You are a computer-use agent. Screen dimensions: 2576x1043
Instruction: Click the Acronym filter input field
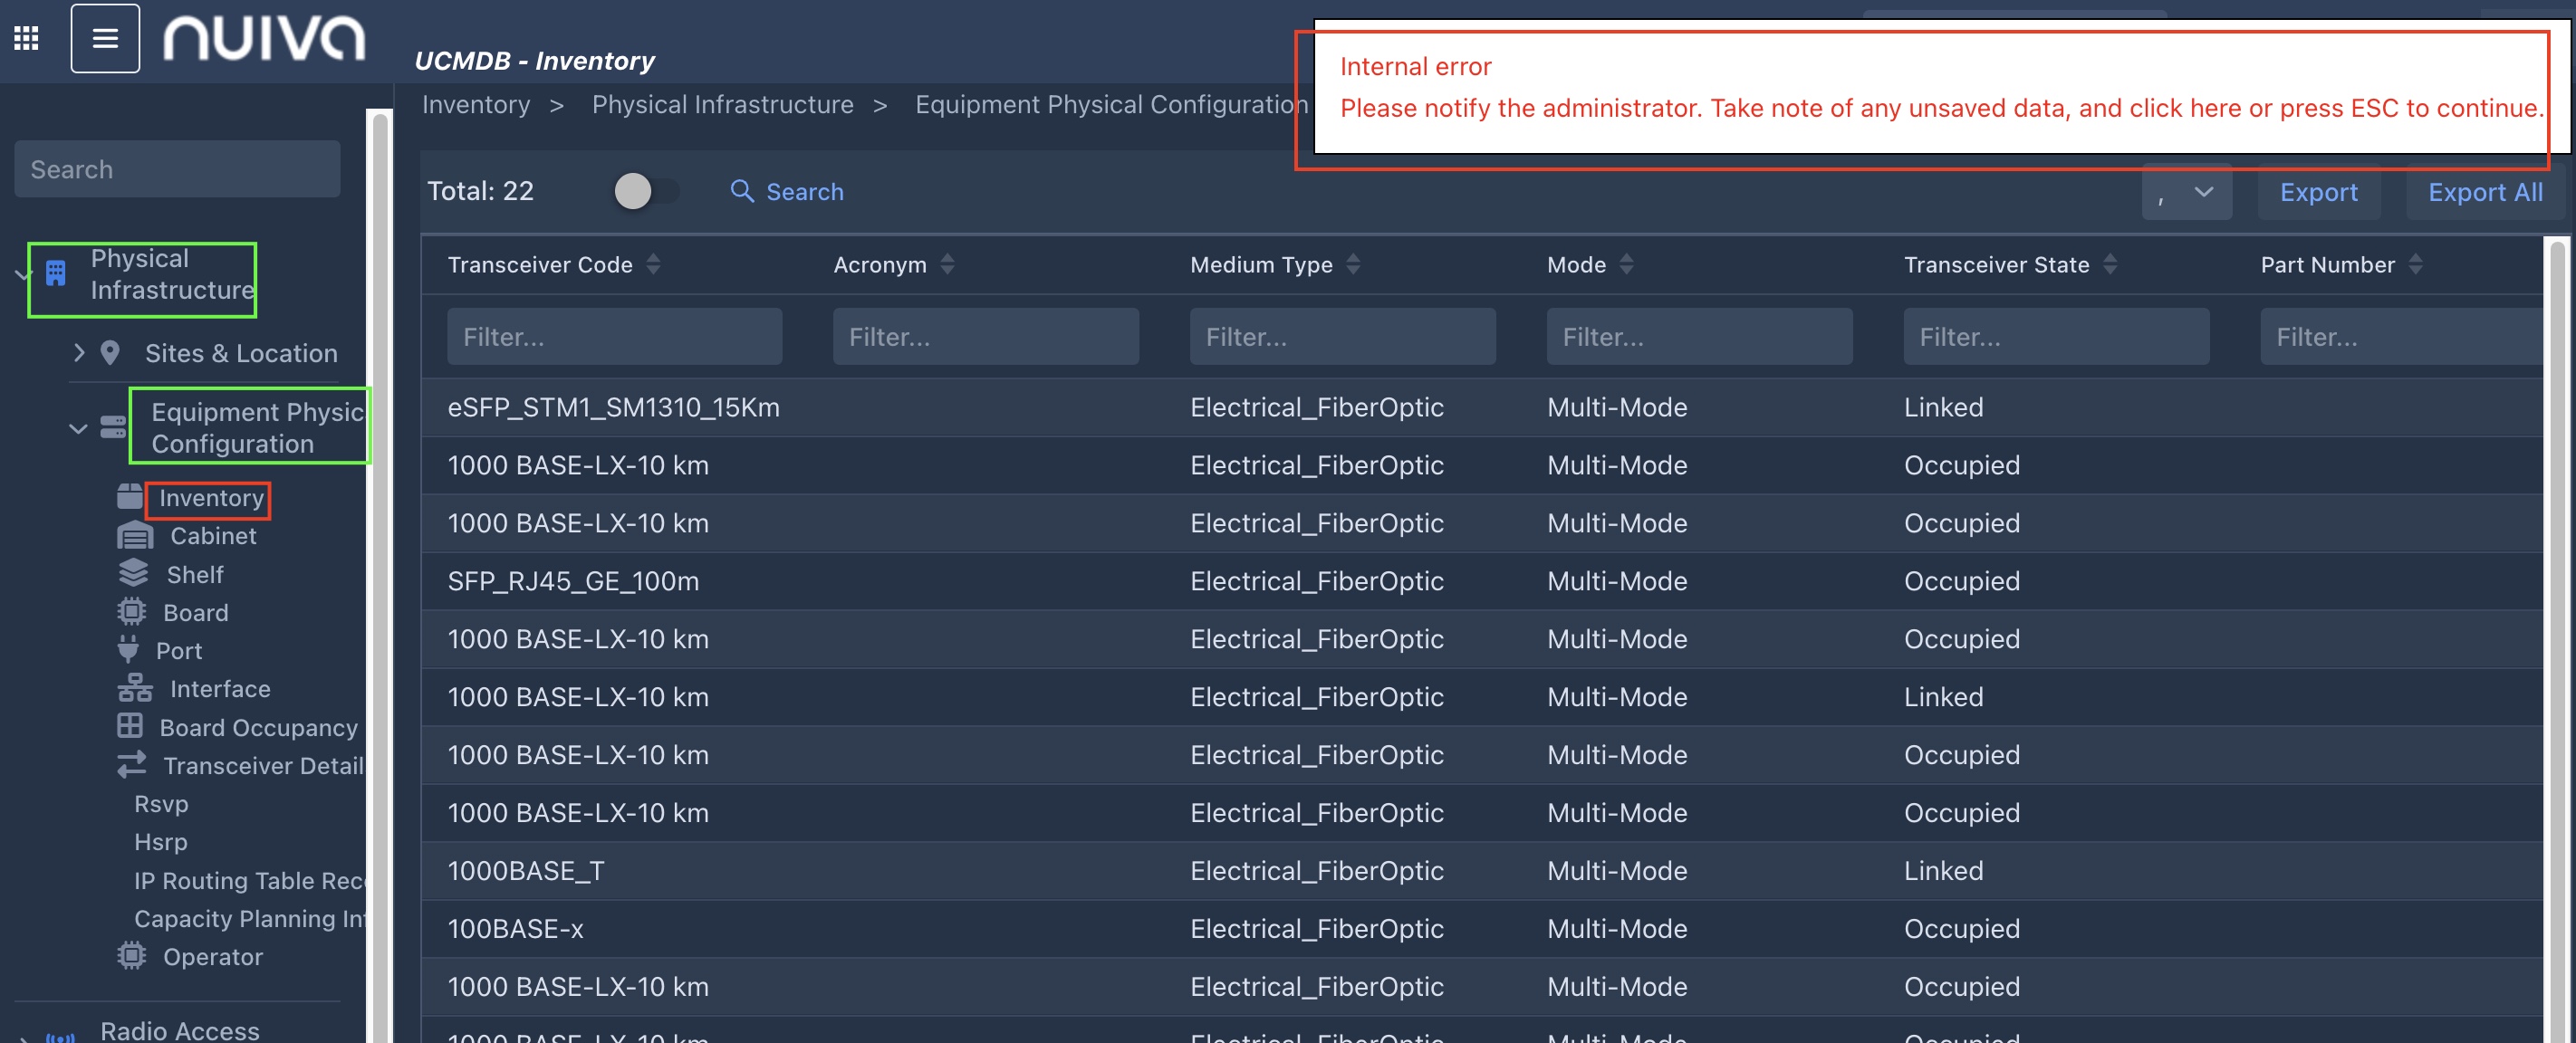(x=985, y=337)
